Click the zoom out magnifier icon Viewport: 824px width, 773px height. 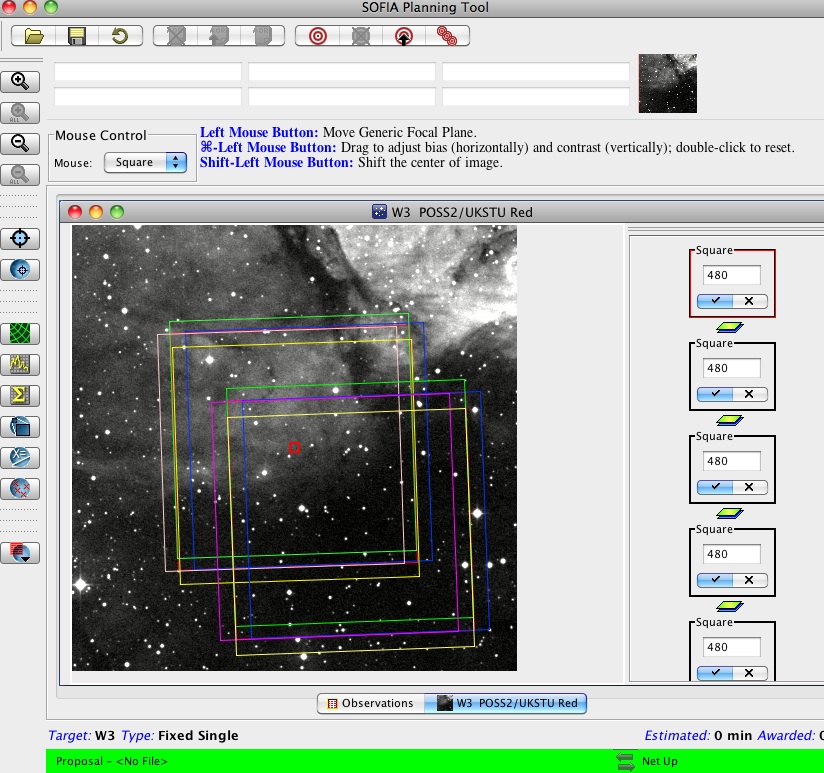(20, 143)
